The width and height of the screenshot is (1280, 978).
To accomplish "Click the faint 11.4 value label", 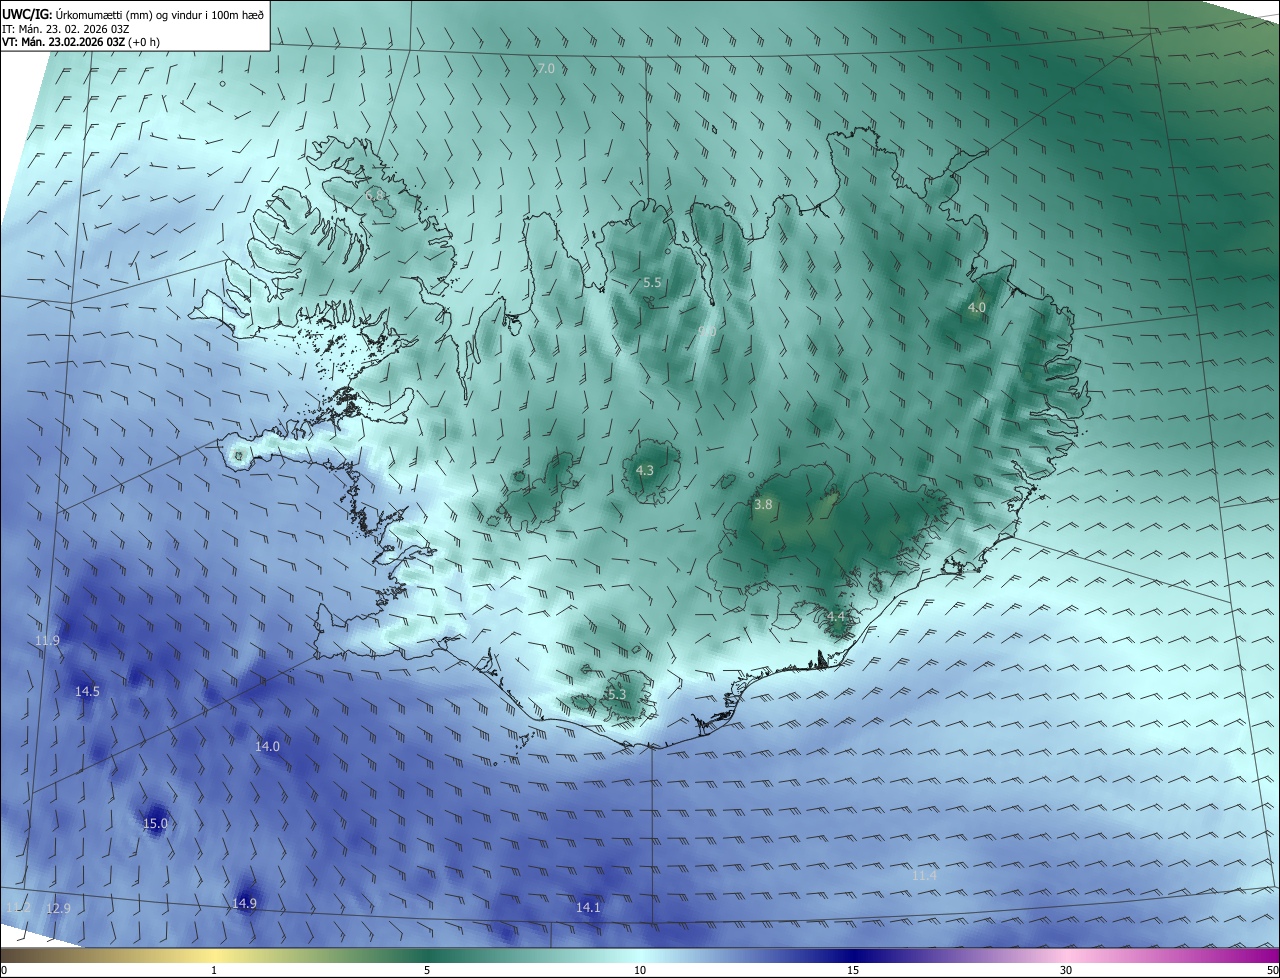I will pos(924,875).
